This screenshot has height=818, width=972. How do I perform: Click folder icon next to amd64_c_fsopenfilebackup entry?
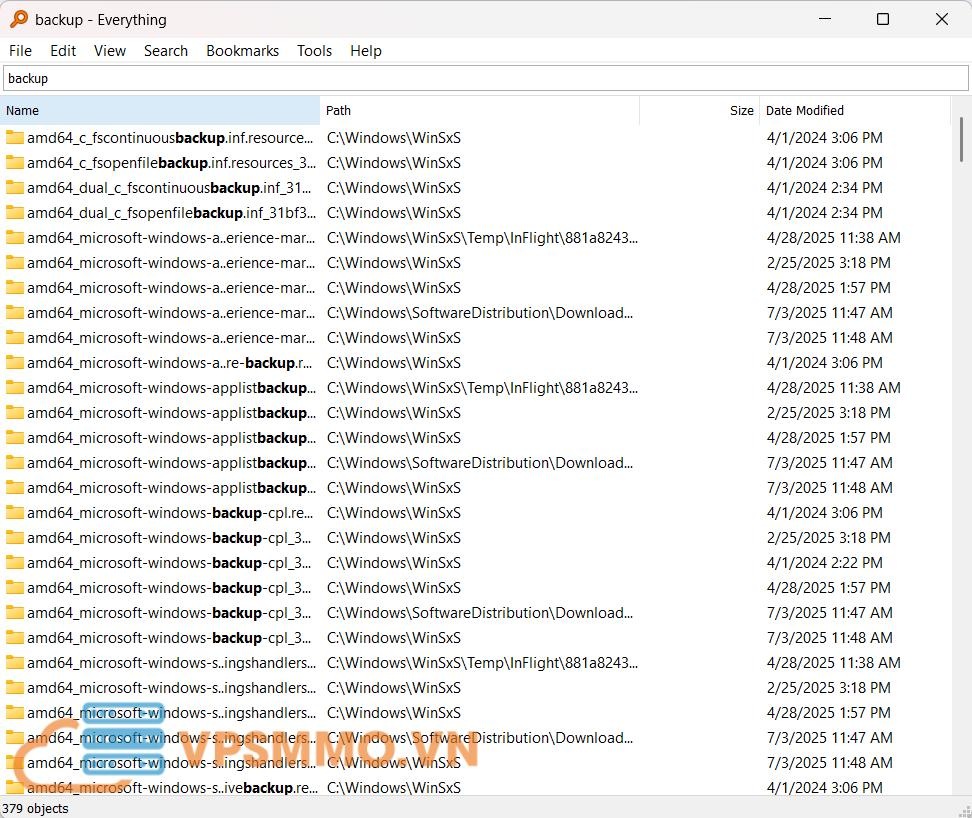(x=14, y=162)
